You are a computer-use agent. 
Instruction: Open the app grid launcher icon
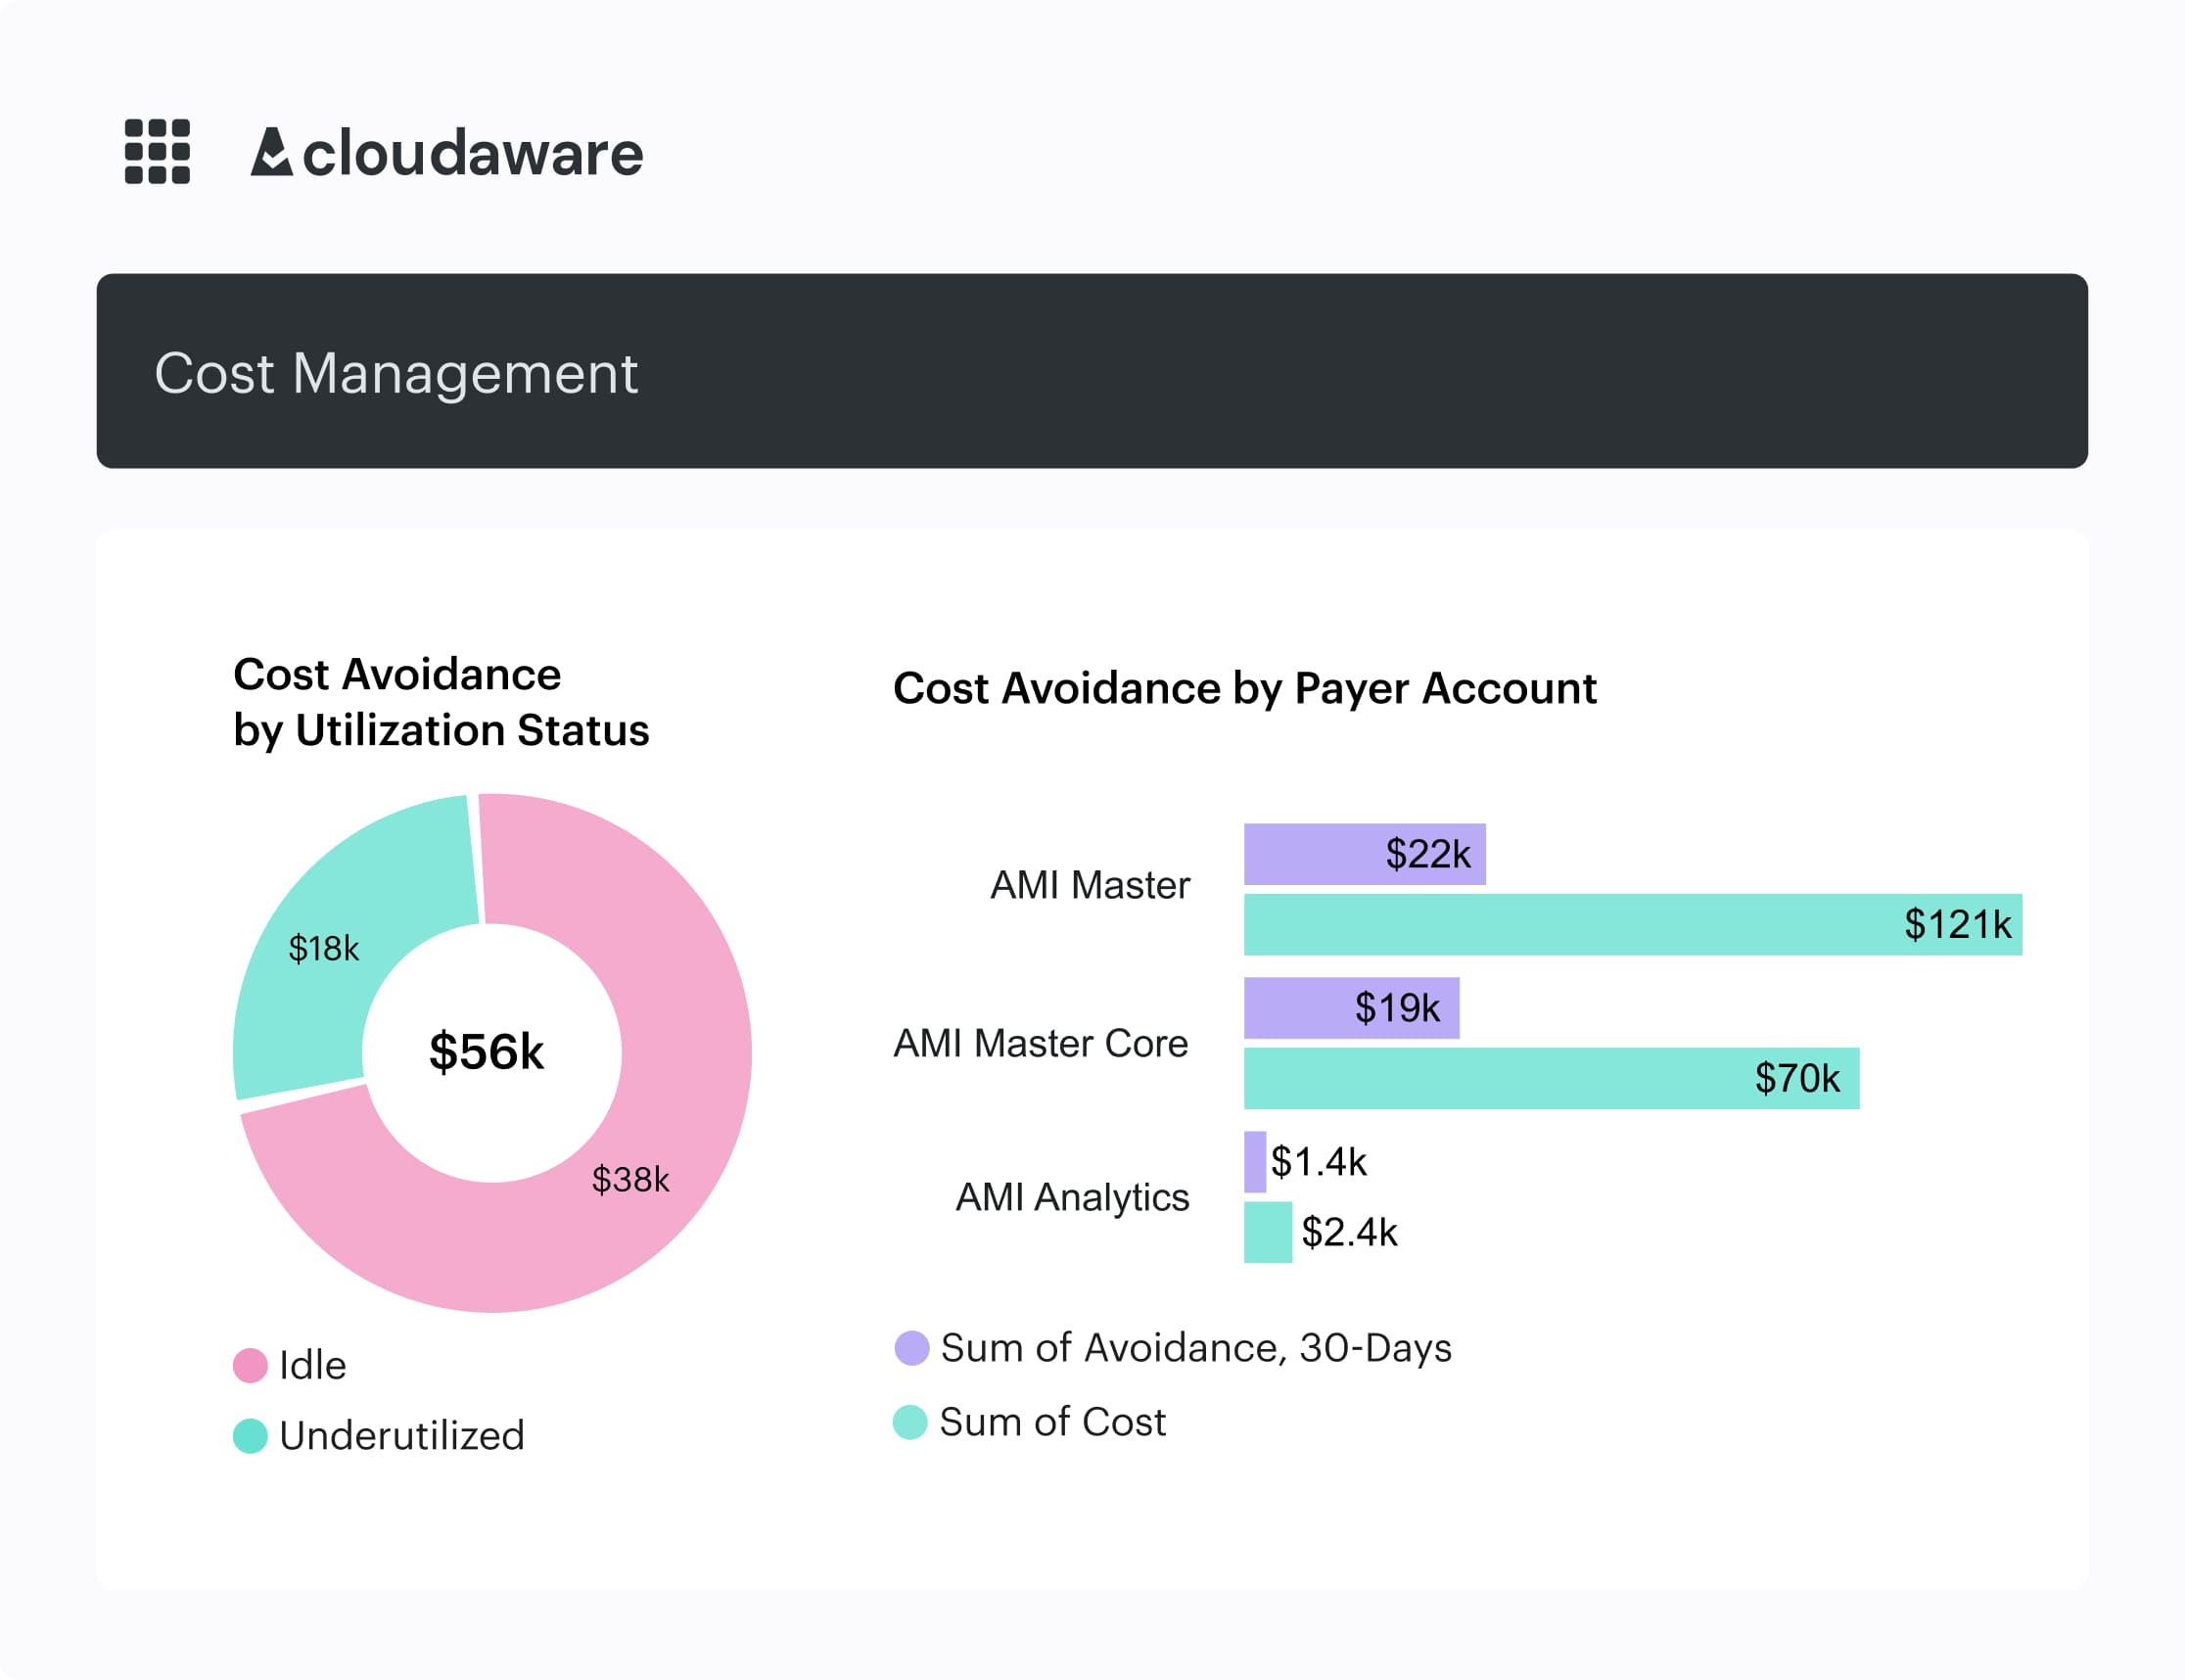(158, 152)
